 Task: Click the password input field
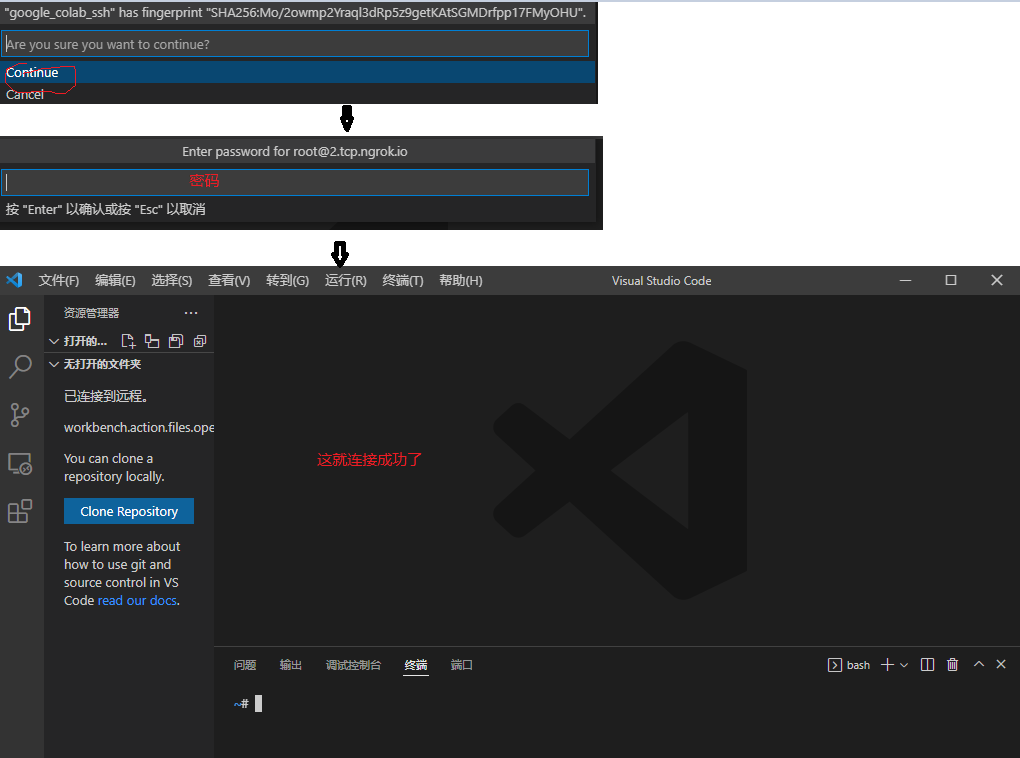(296, 182)
